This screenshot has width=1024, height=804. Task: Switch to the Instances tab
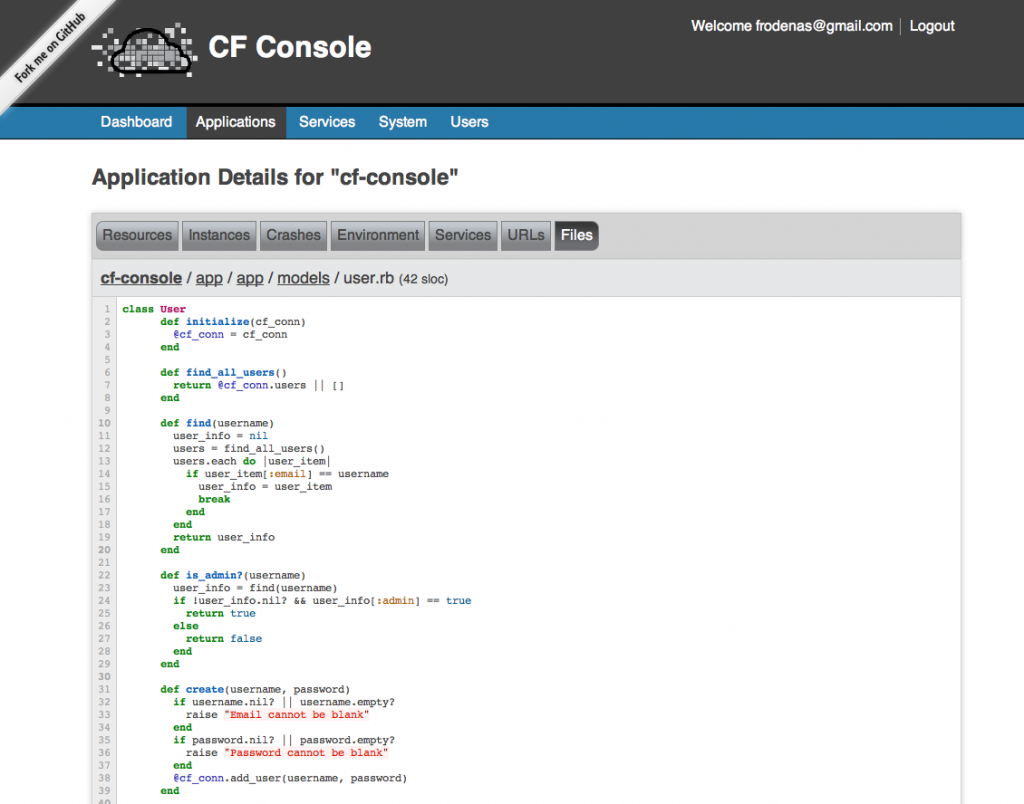219,235
